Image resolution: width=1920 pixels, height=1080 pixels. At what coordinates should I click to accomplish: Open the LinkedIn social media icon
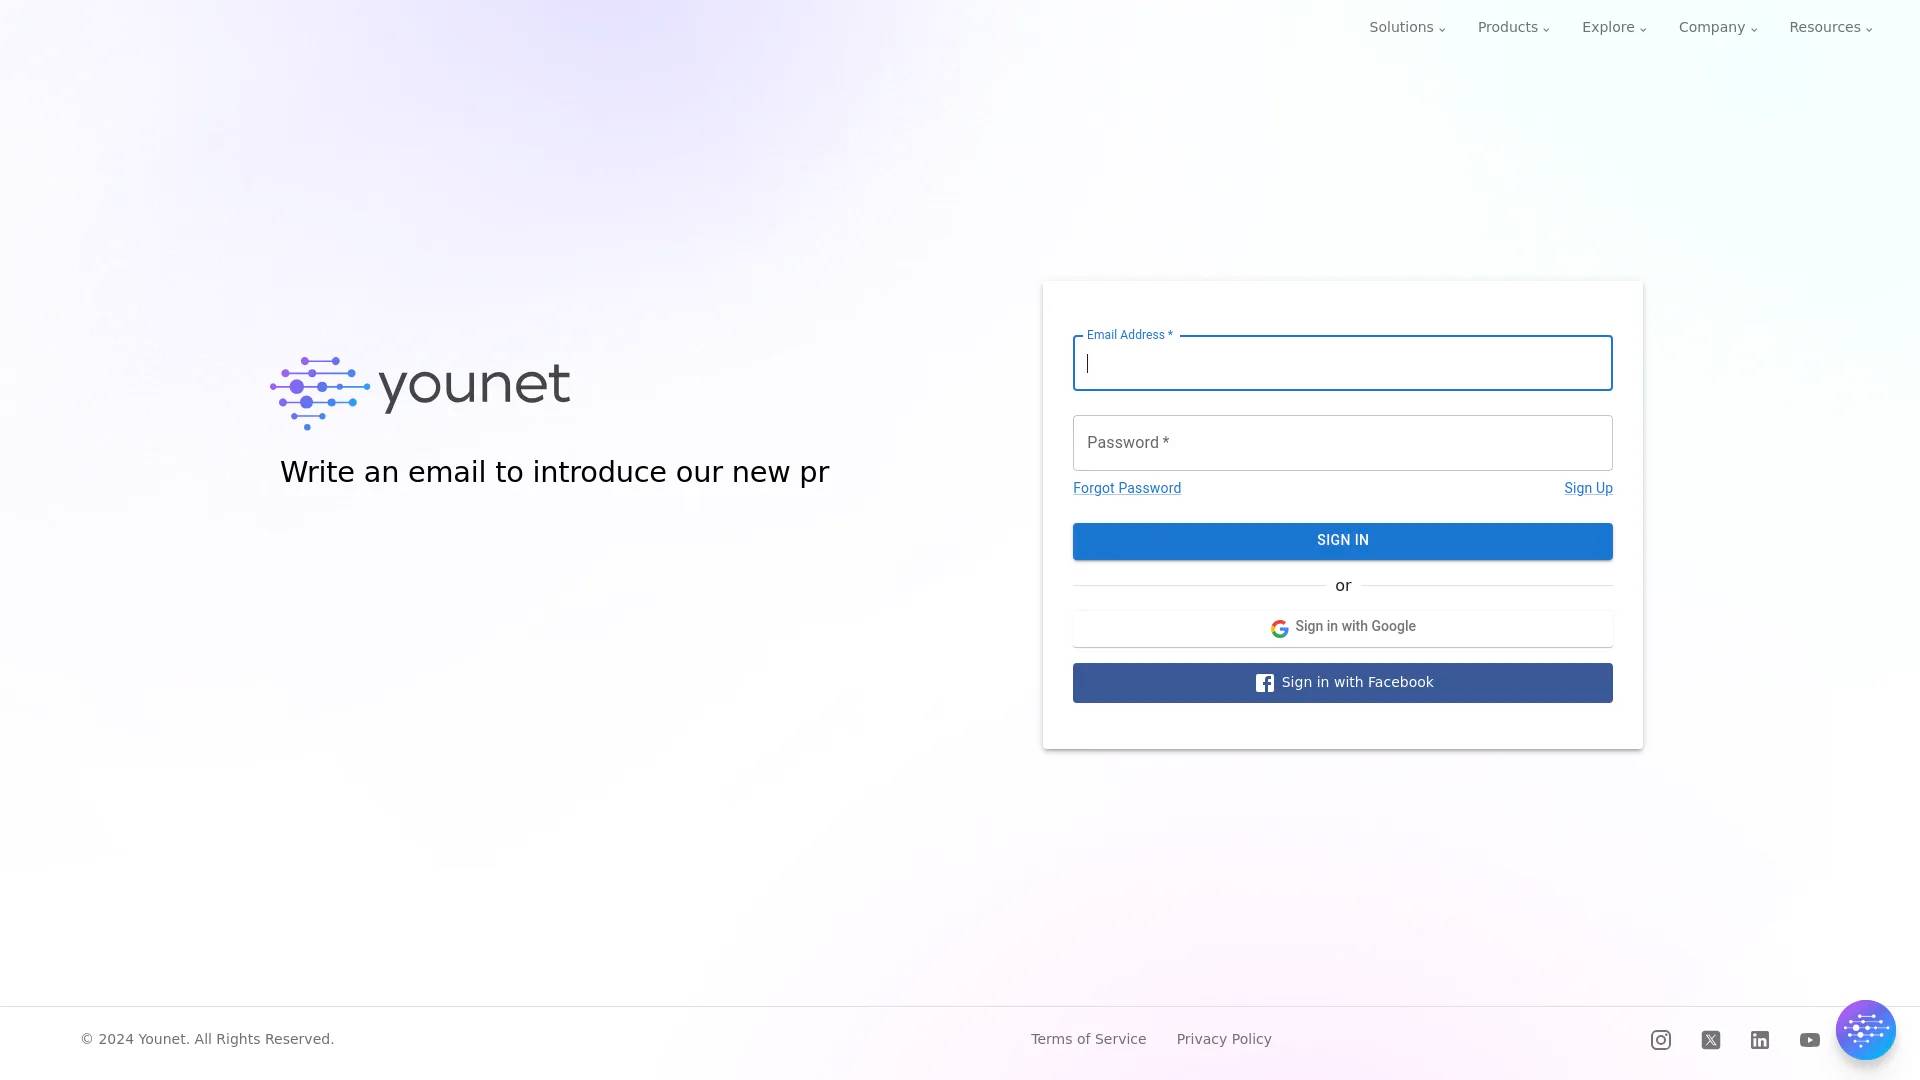[x=1759, y=1039]
